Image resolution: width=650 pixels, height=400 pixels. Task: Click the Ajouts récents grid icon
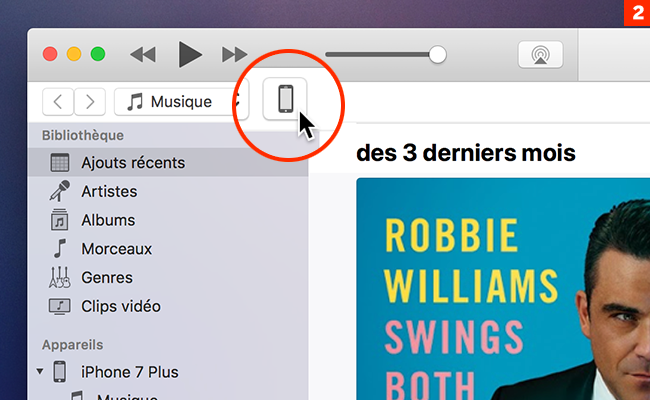(x=60, y=162)
